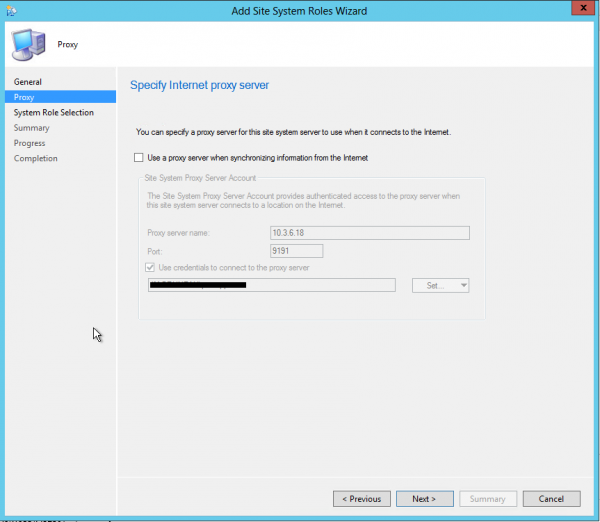Click the Add Site System Roles Wizard title
The height and width of the screenshot is (522, 600).
(x=299, y=11)
